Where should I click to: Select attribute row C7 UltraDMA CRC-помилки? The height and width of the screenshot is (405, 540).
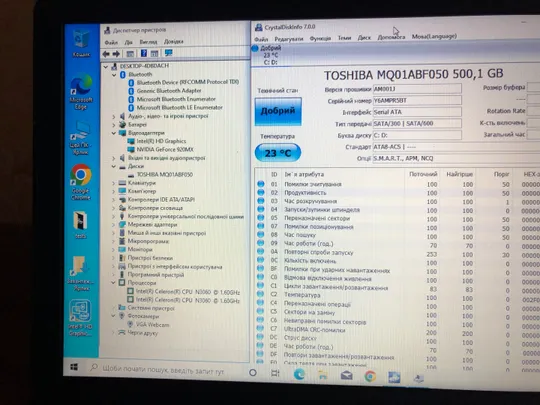point(398,330)
